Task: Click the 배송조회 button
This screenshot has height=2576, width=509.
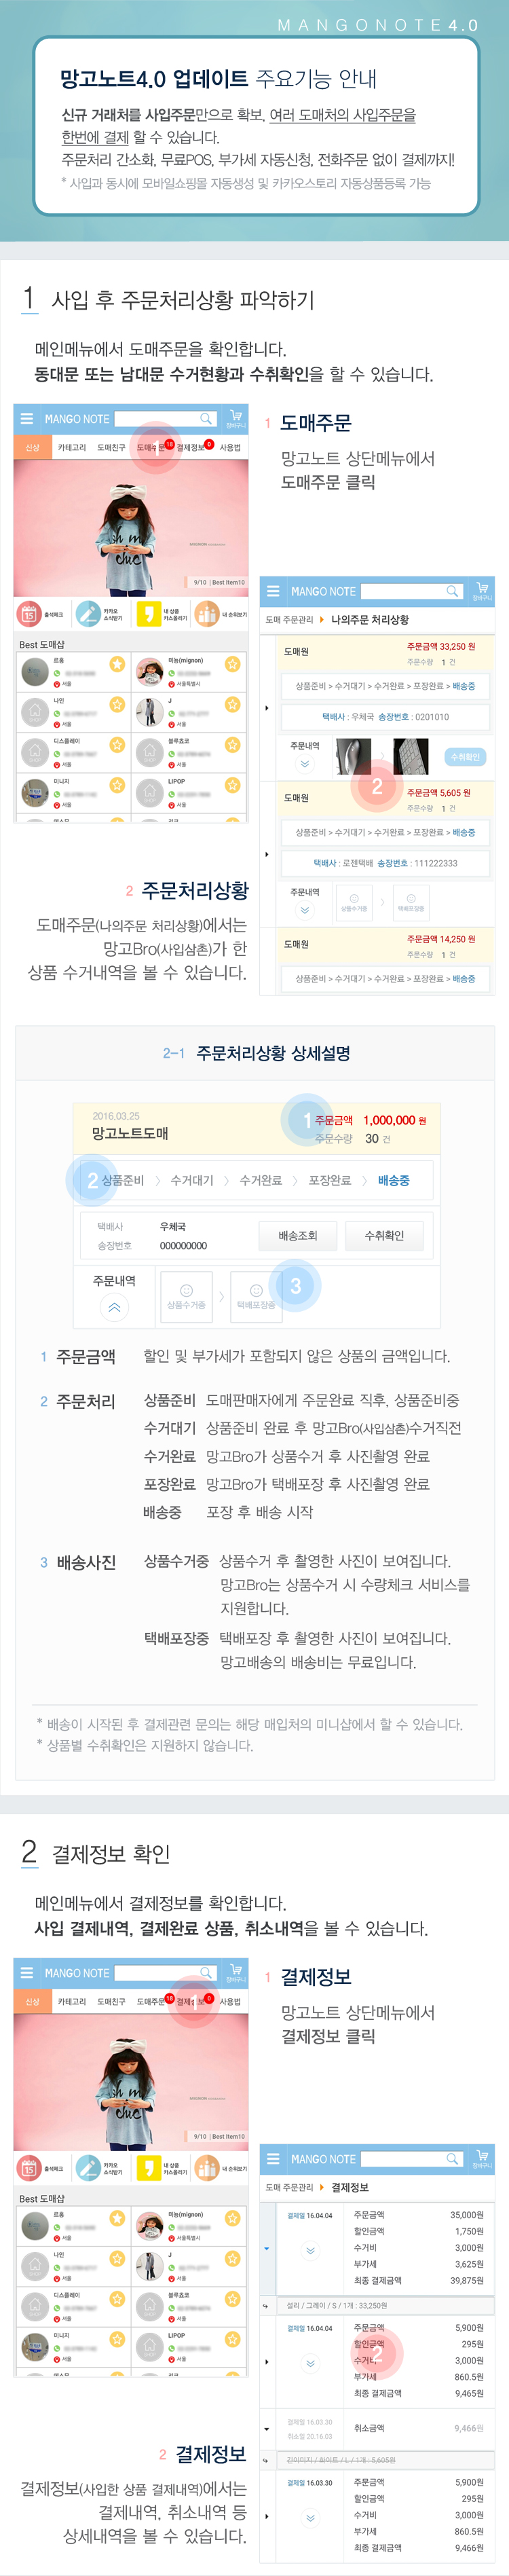Action: click(298, 1236)
